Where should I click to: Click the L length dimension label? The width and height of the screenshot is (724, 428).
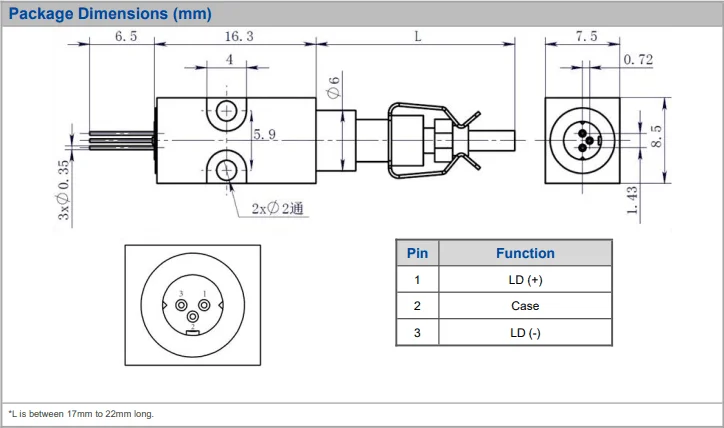pyautogui.click(x=418, y=36)
